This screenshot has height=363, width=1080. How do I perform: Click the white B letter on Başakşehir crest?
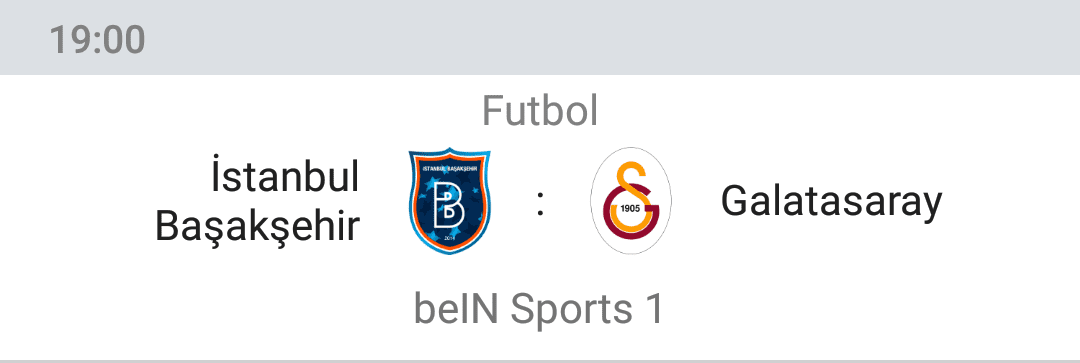[x=449, y=206]
